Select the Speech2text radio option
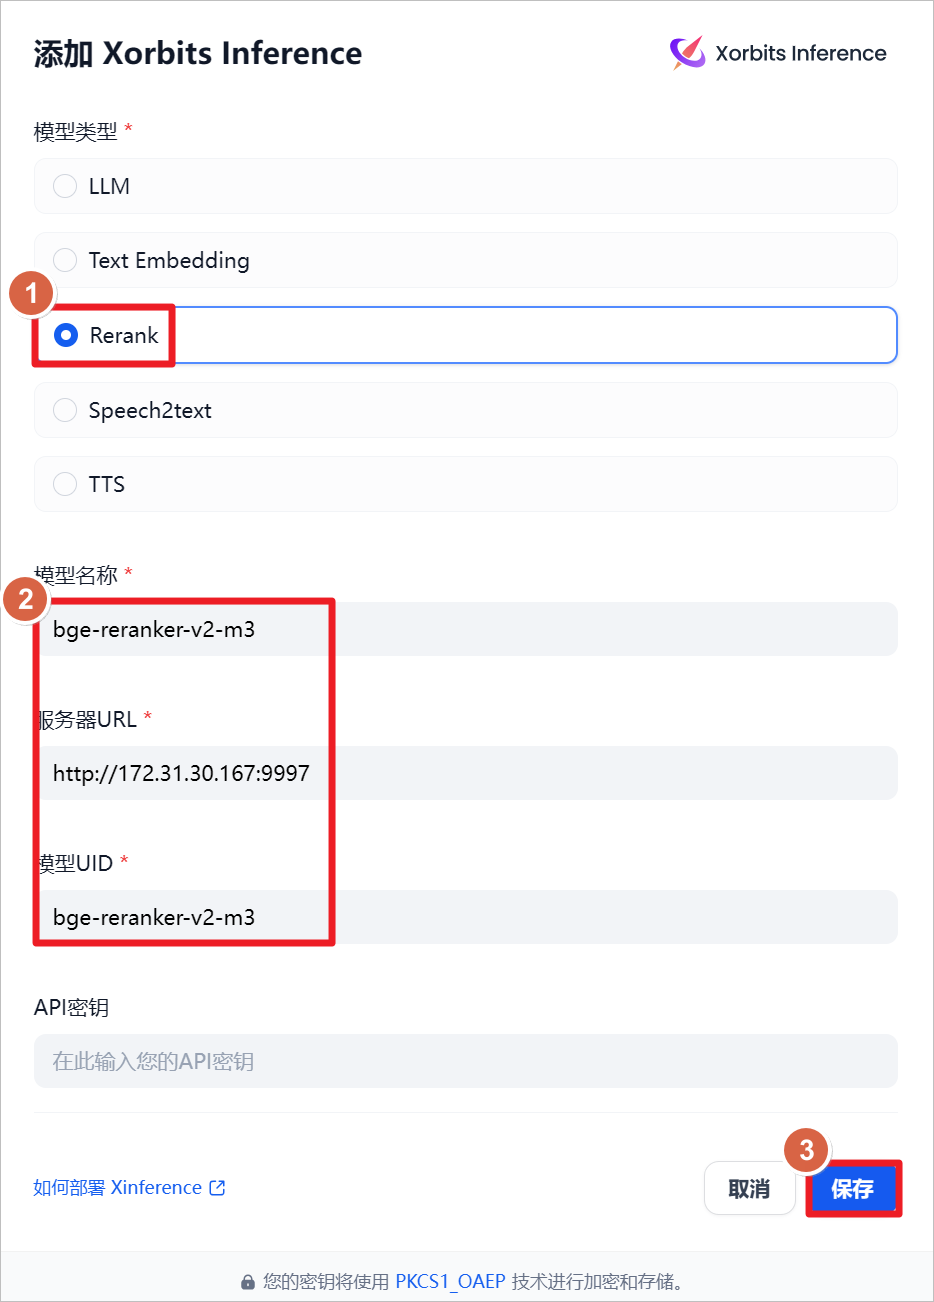The height and width of the screenshot is (1302, 934). [x=65, y=410]
